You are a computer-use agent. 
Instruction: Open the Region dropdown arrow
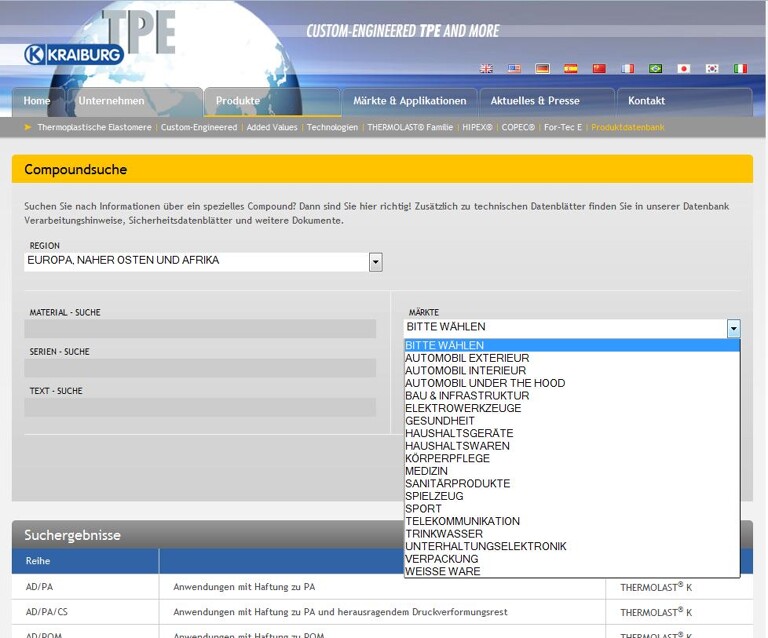tap(376, 262)
